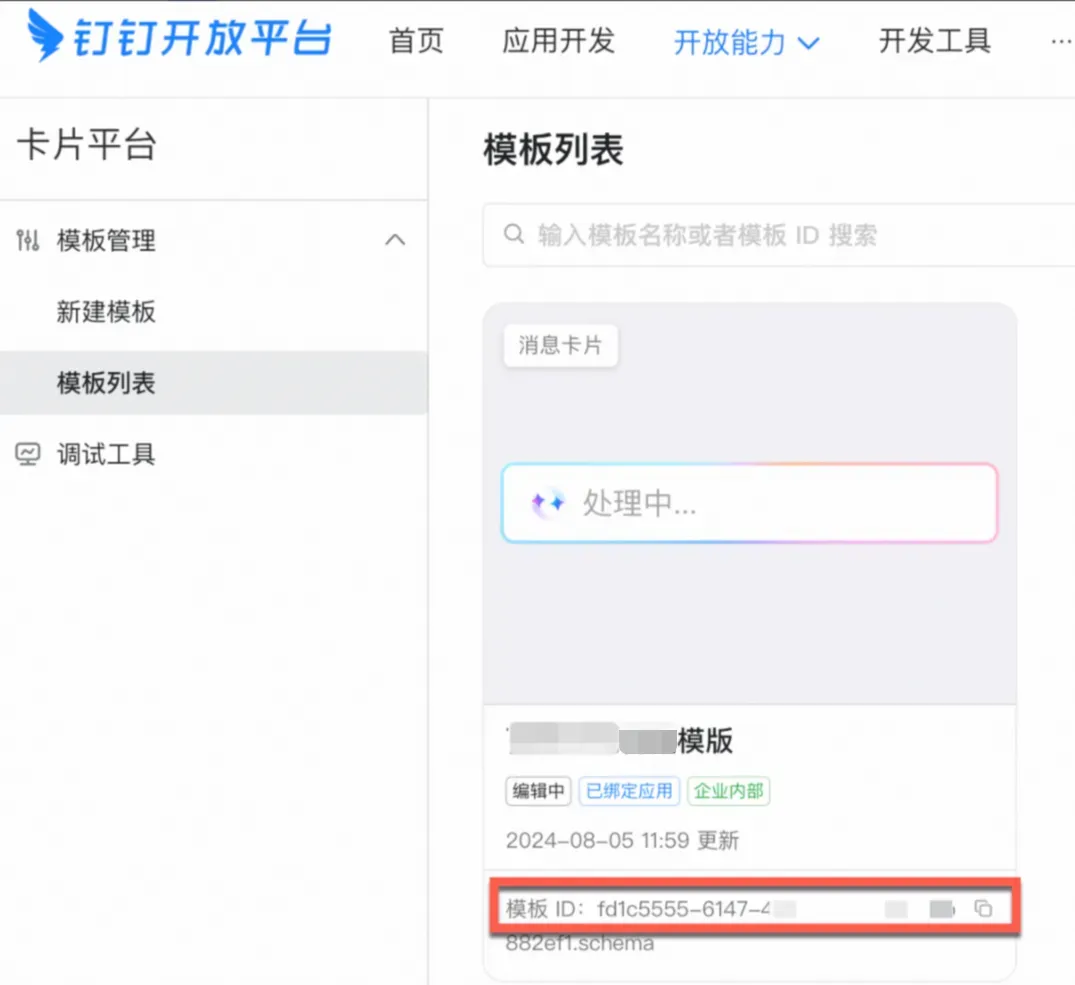Switch to the 开发工具 nav tab

pos(934,41)
